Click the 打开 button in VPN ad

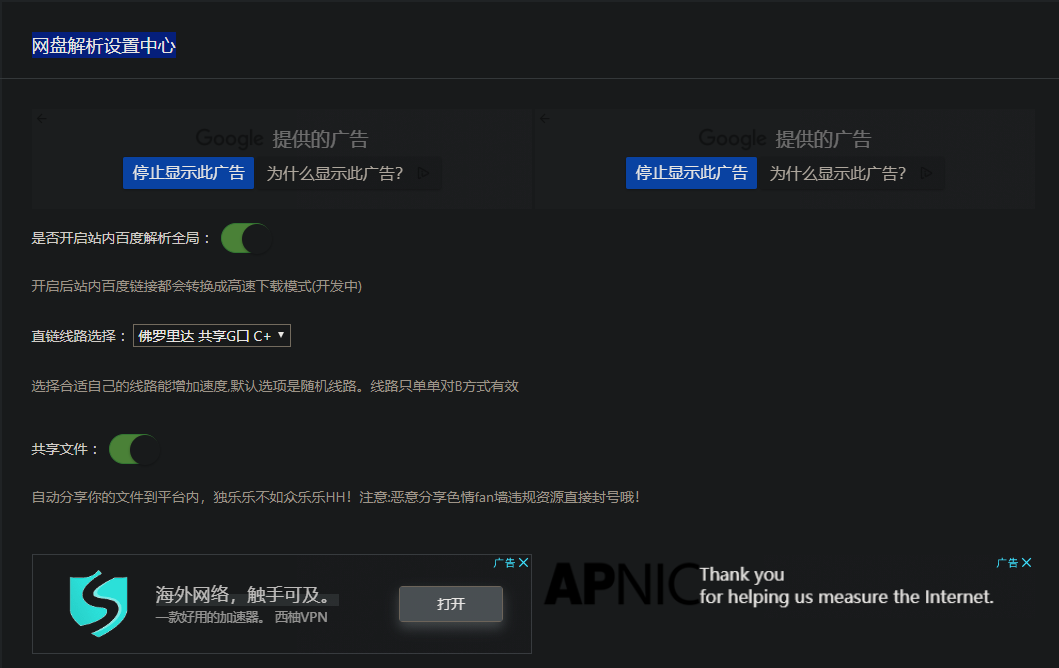450,604
